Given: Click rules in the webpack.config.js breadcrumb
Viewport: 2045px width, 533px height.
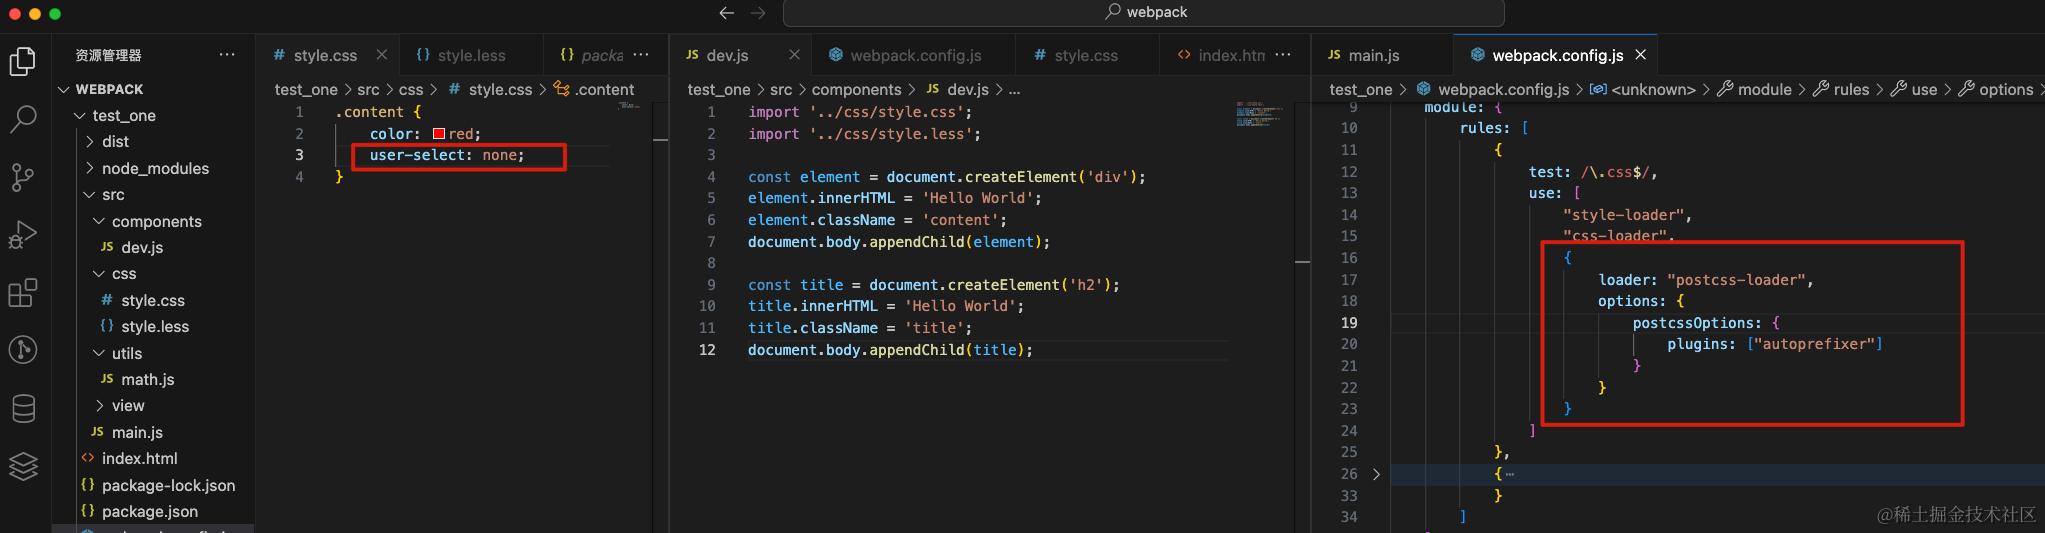Looking at the screenshot, I should [x=1851, y=89].
